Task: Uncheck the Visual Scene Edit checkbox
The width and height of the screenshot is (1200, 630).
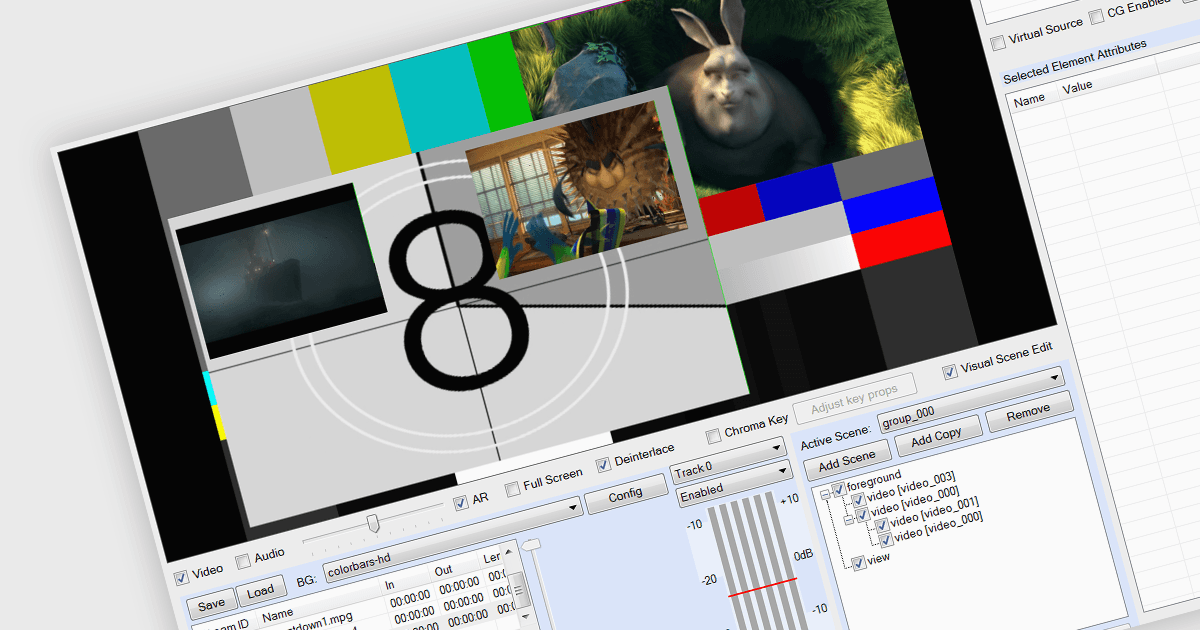Action: 950,371
